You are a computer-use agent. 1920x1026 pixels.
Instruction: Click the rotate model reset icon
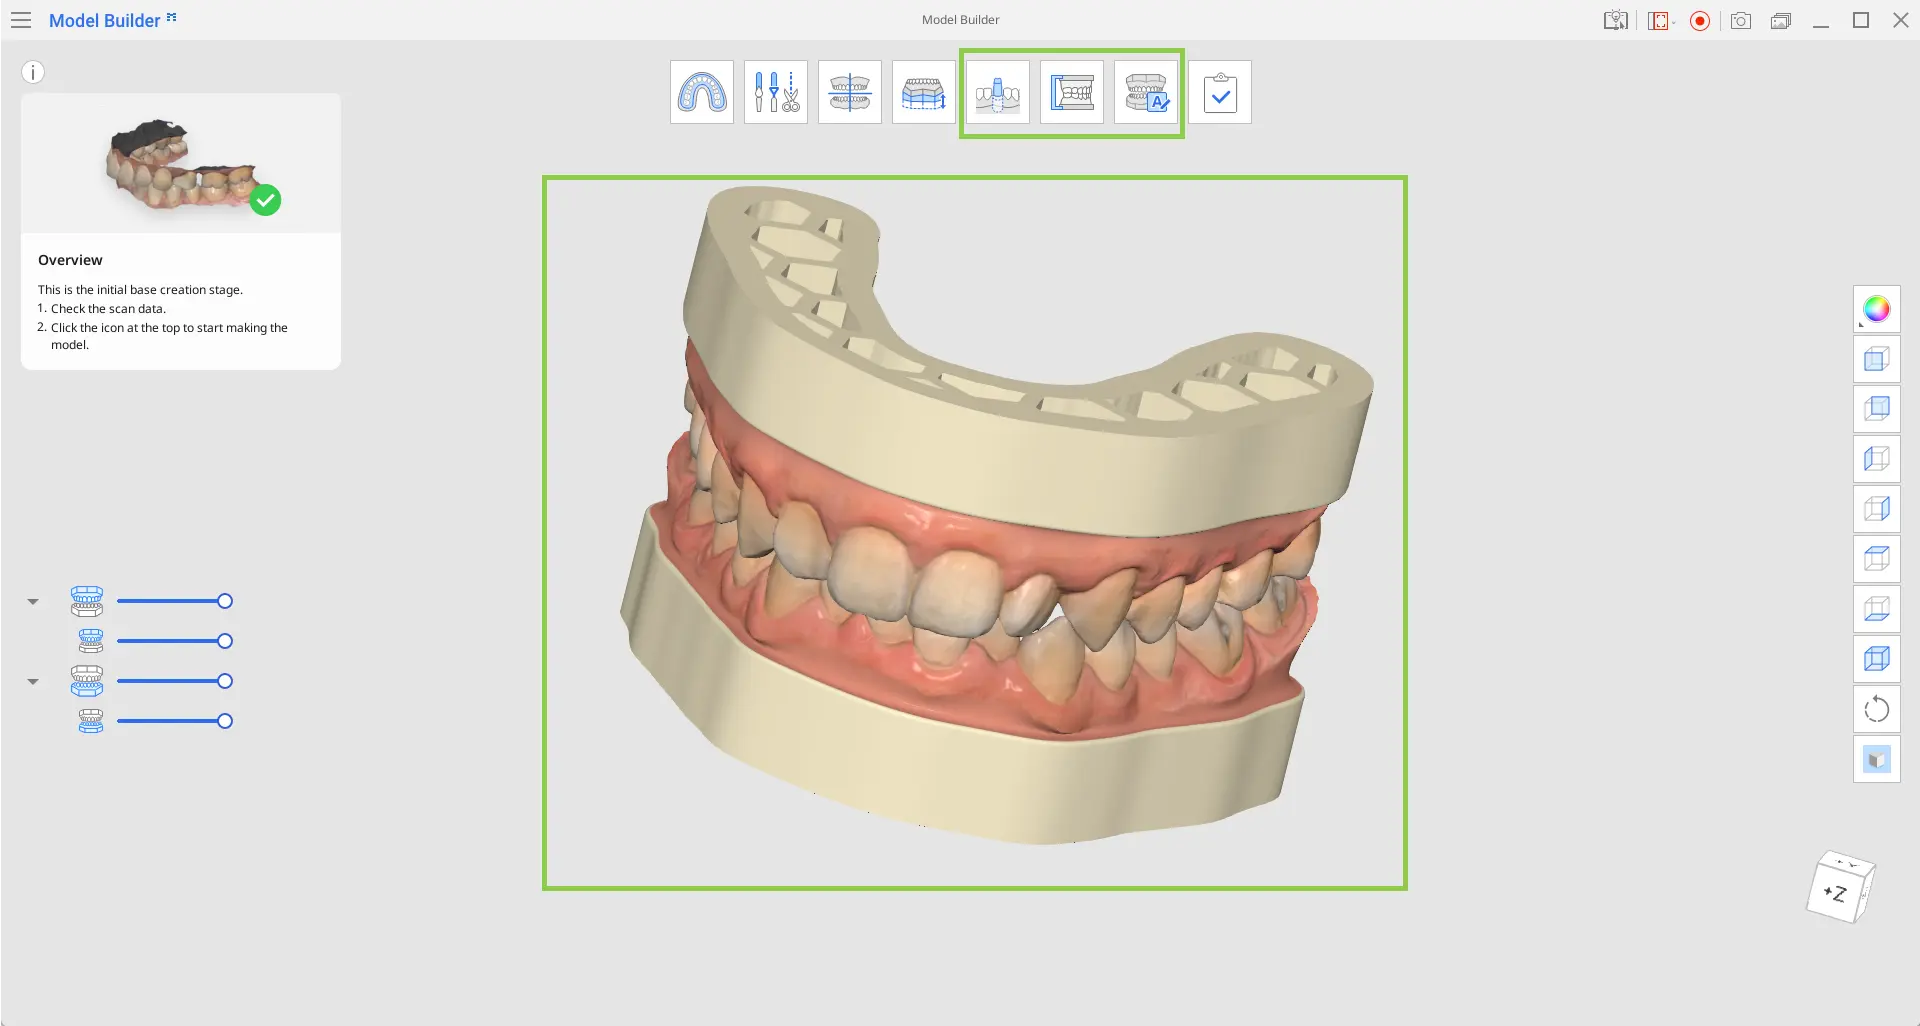pos(1877,709)
